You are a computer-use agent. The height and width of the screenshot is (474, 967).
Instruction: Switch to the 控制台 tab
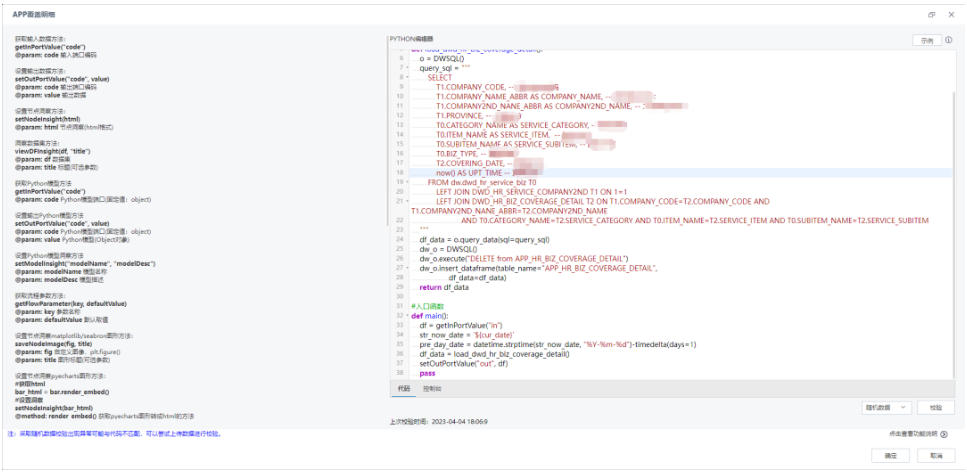(x=432, y=388)
